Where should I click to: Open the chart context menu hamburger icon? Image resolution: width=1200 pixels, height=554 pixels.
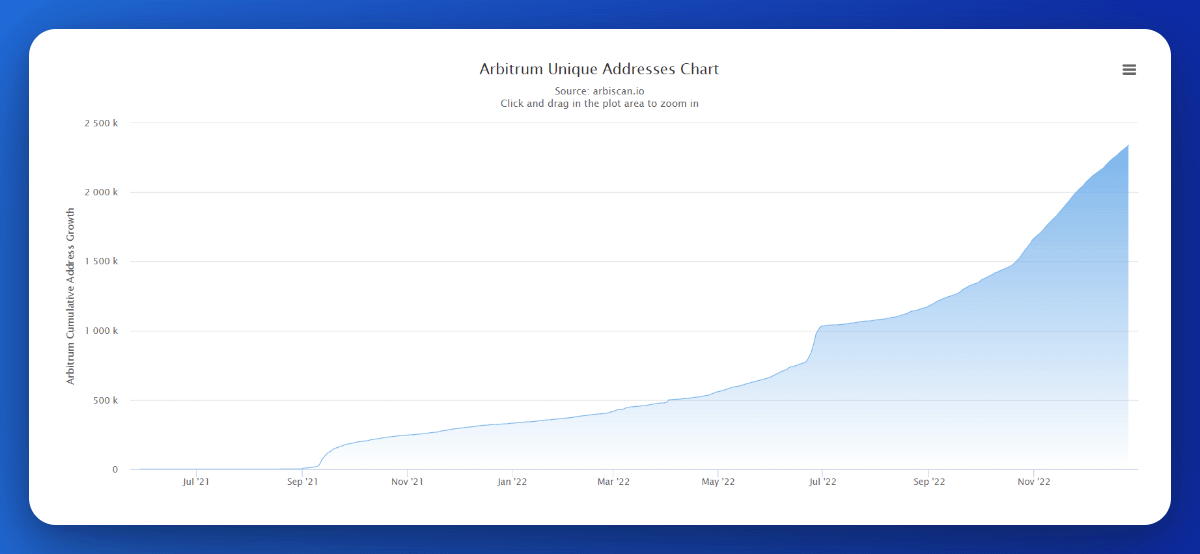pyautogui.click(x=1129, y=70)
